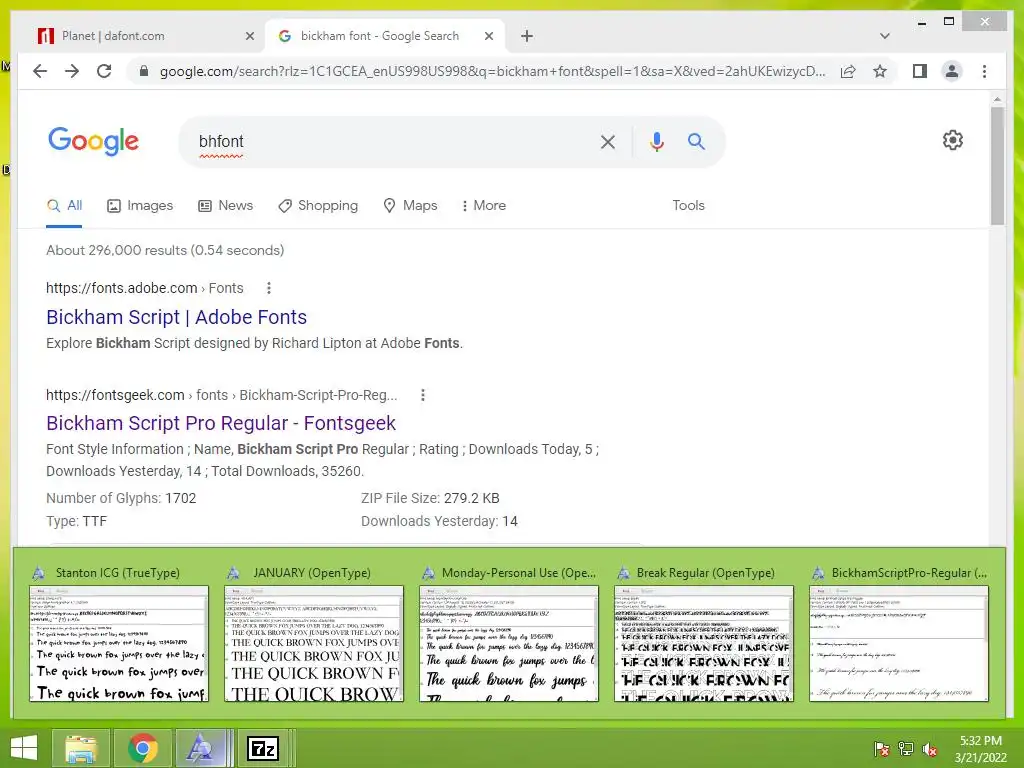Screen dimensions: 1024x768
Task: Open Chrome side panel
Action: (x=920, y=71)
